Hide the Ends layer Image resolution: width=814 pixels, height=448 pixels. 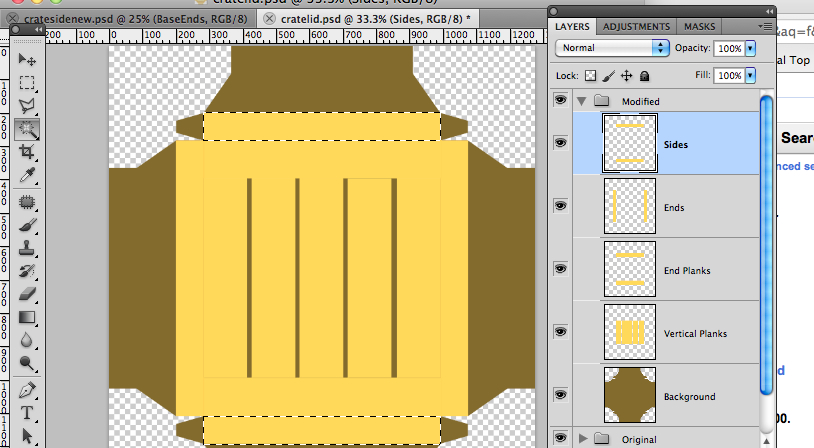(x=560, y=206)
